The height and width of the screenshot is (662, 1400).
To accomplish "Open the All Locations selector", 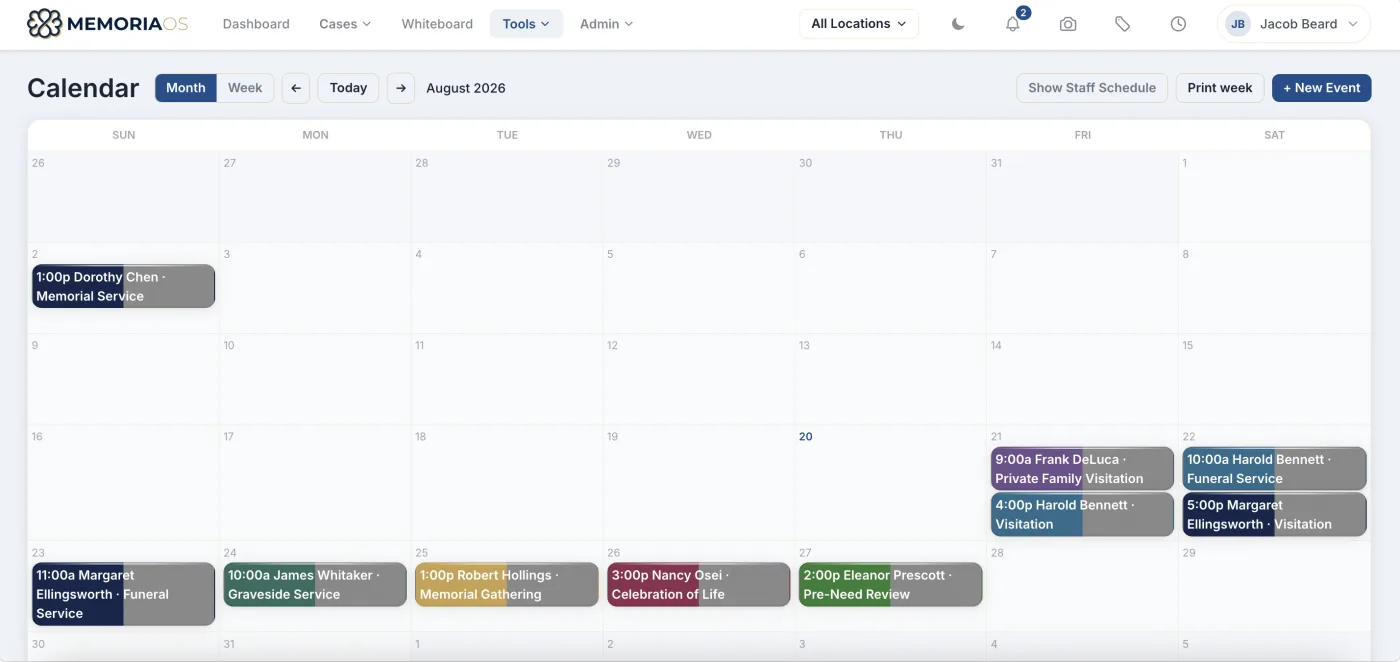I will [x=859, y=24].
